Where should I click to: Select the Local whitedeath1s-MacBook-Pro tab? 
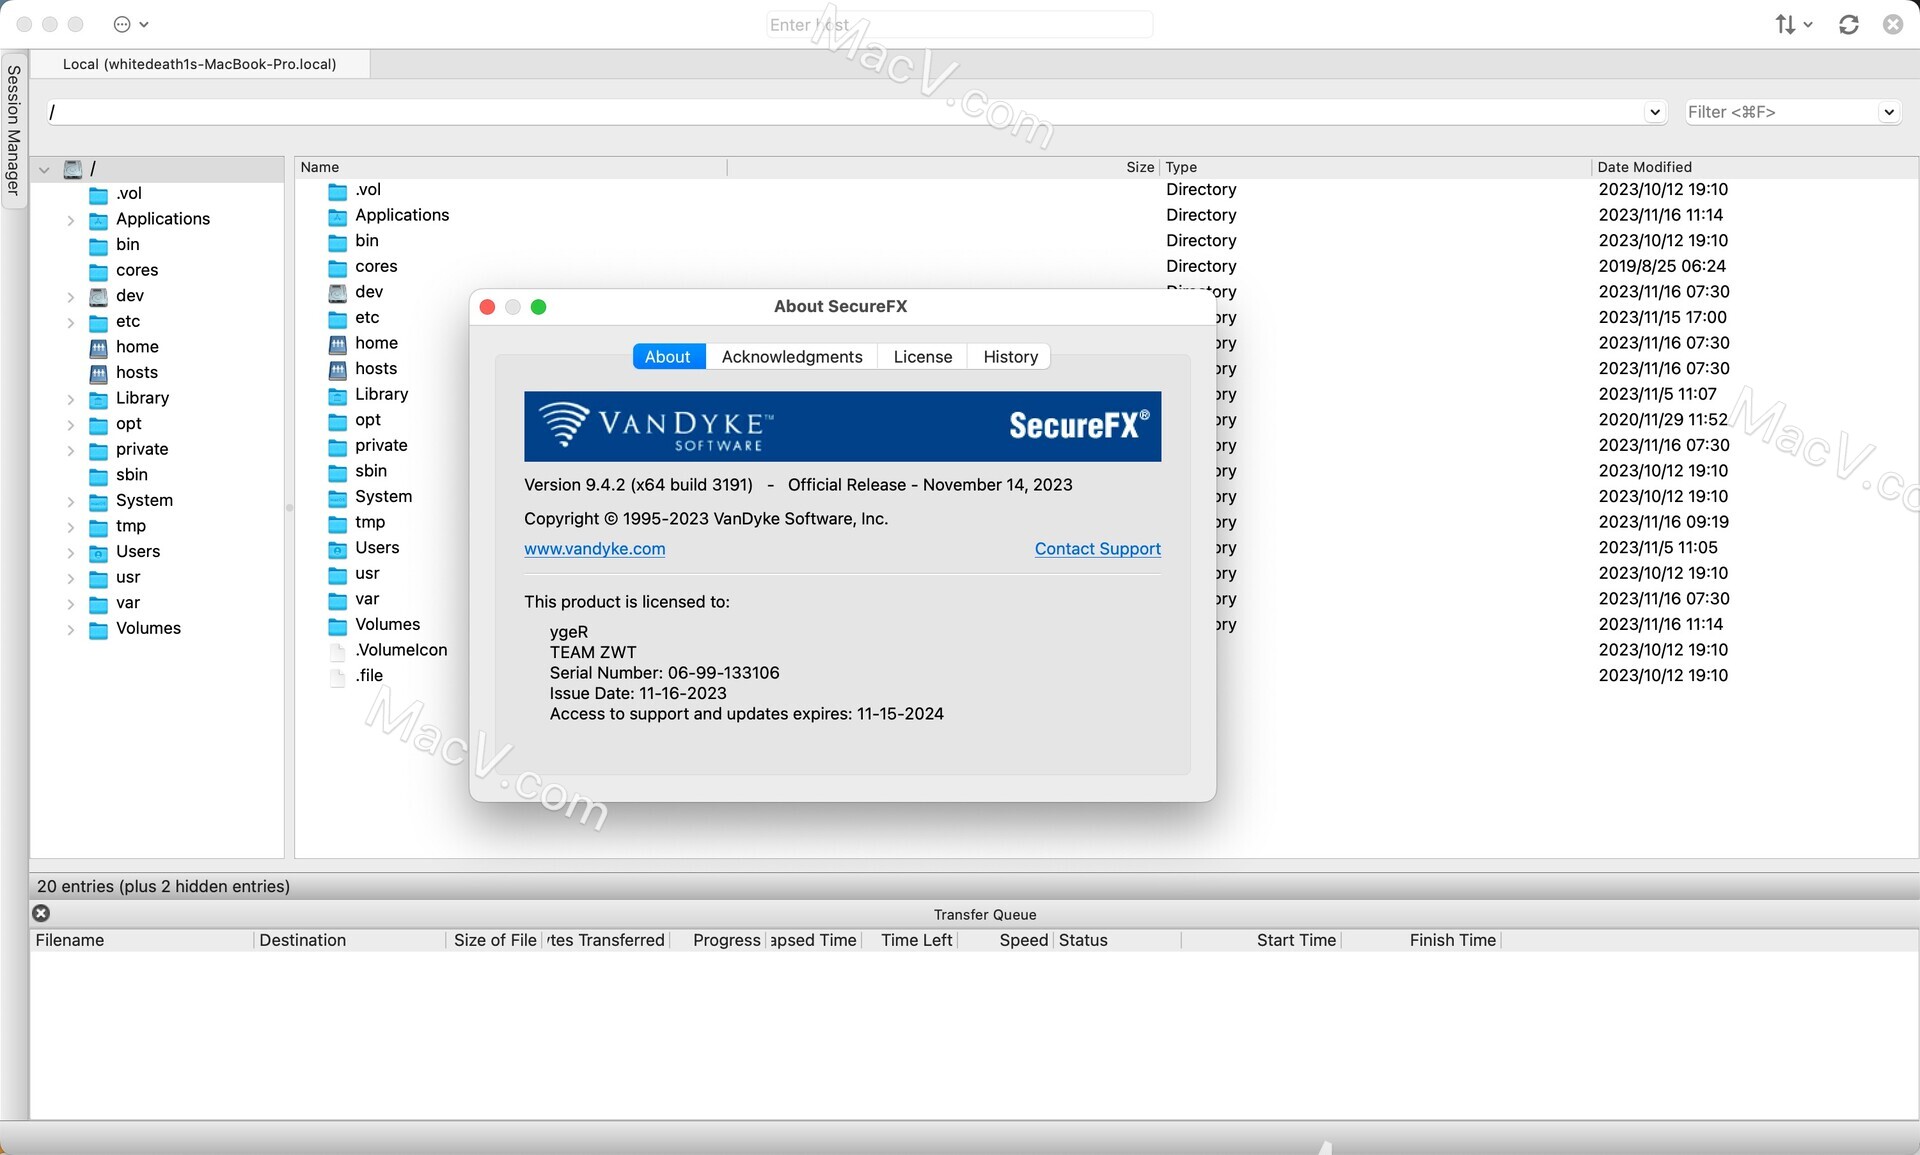[x=200, y=64]
